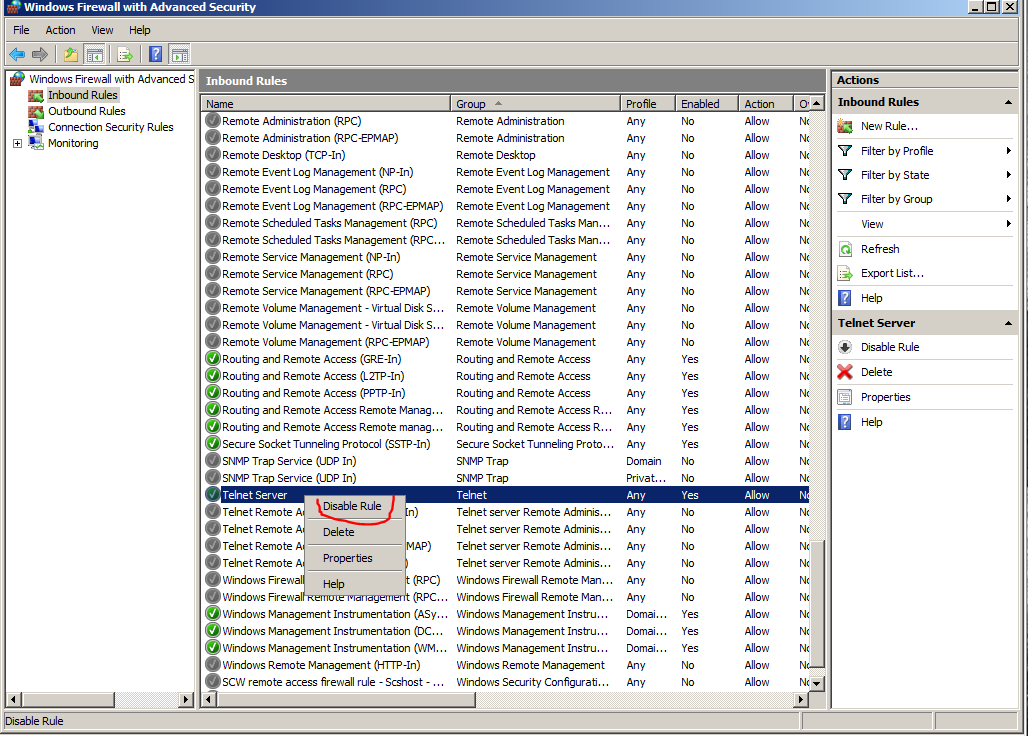
Task: Choose Help in the context menu
Action: (355, 584)
